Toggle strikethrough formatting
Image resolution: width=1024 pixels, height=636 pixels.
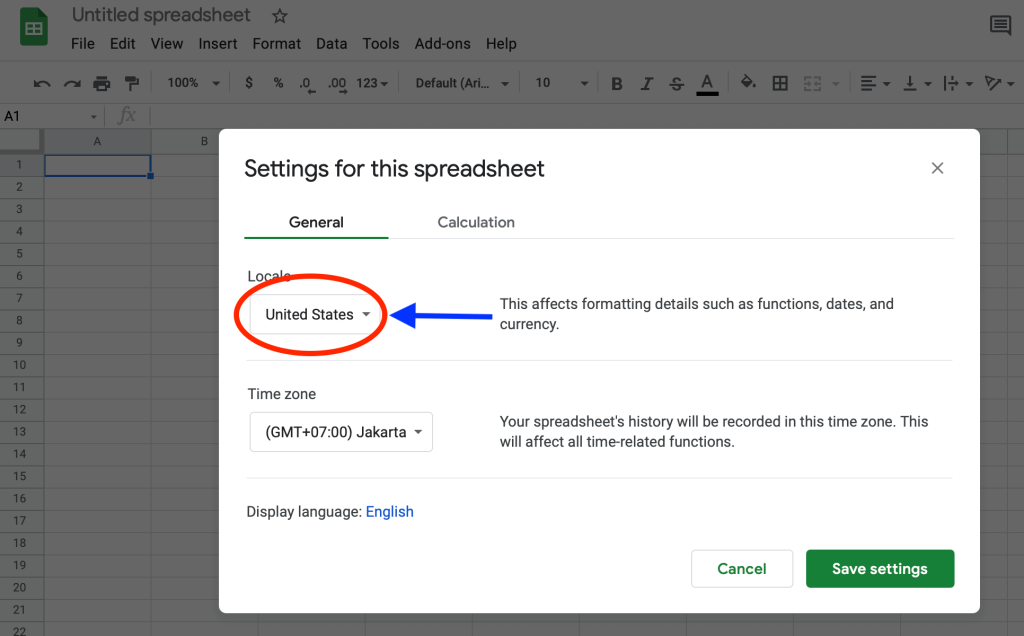point(676,83)
